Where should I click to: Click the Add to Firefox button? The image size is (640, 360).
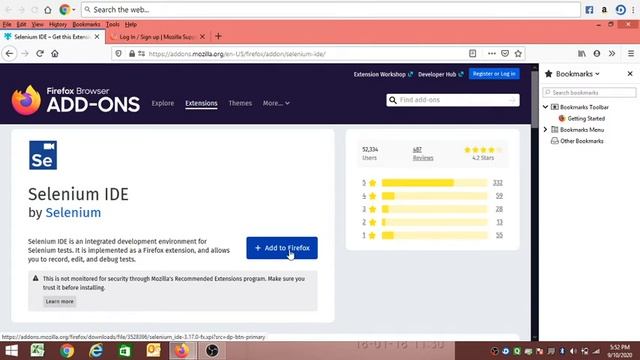click(x=282, y=248)
